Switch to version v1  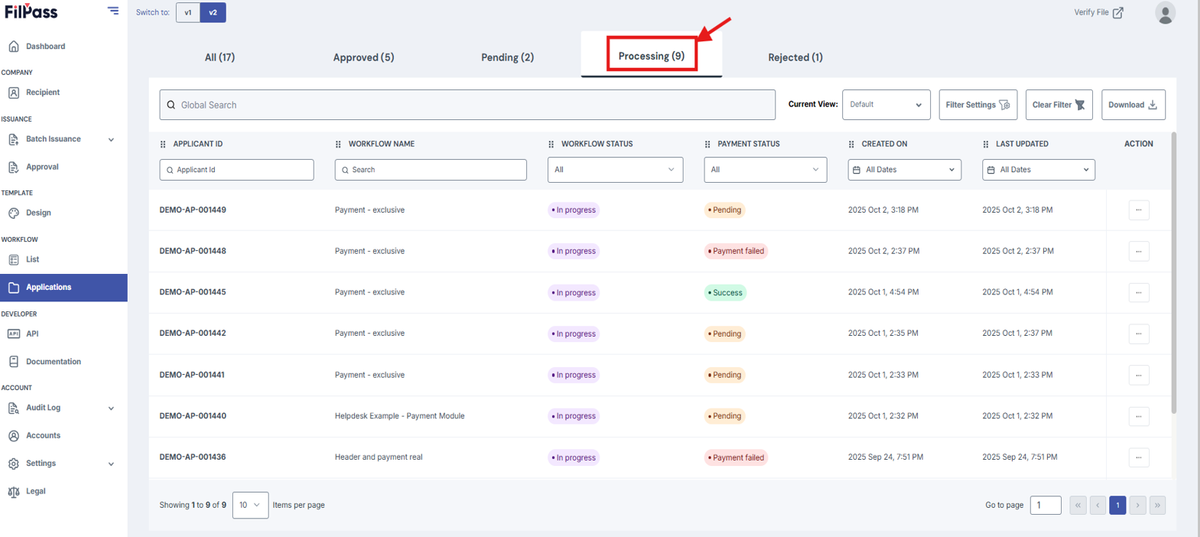coord(188,12)
